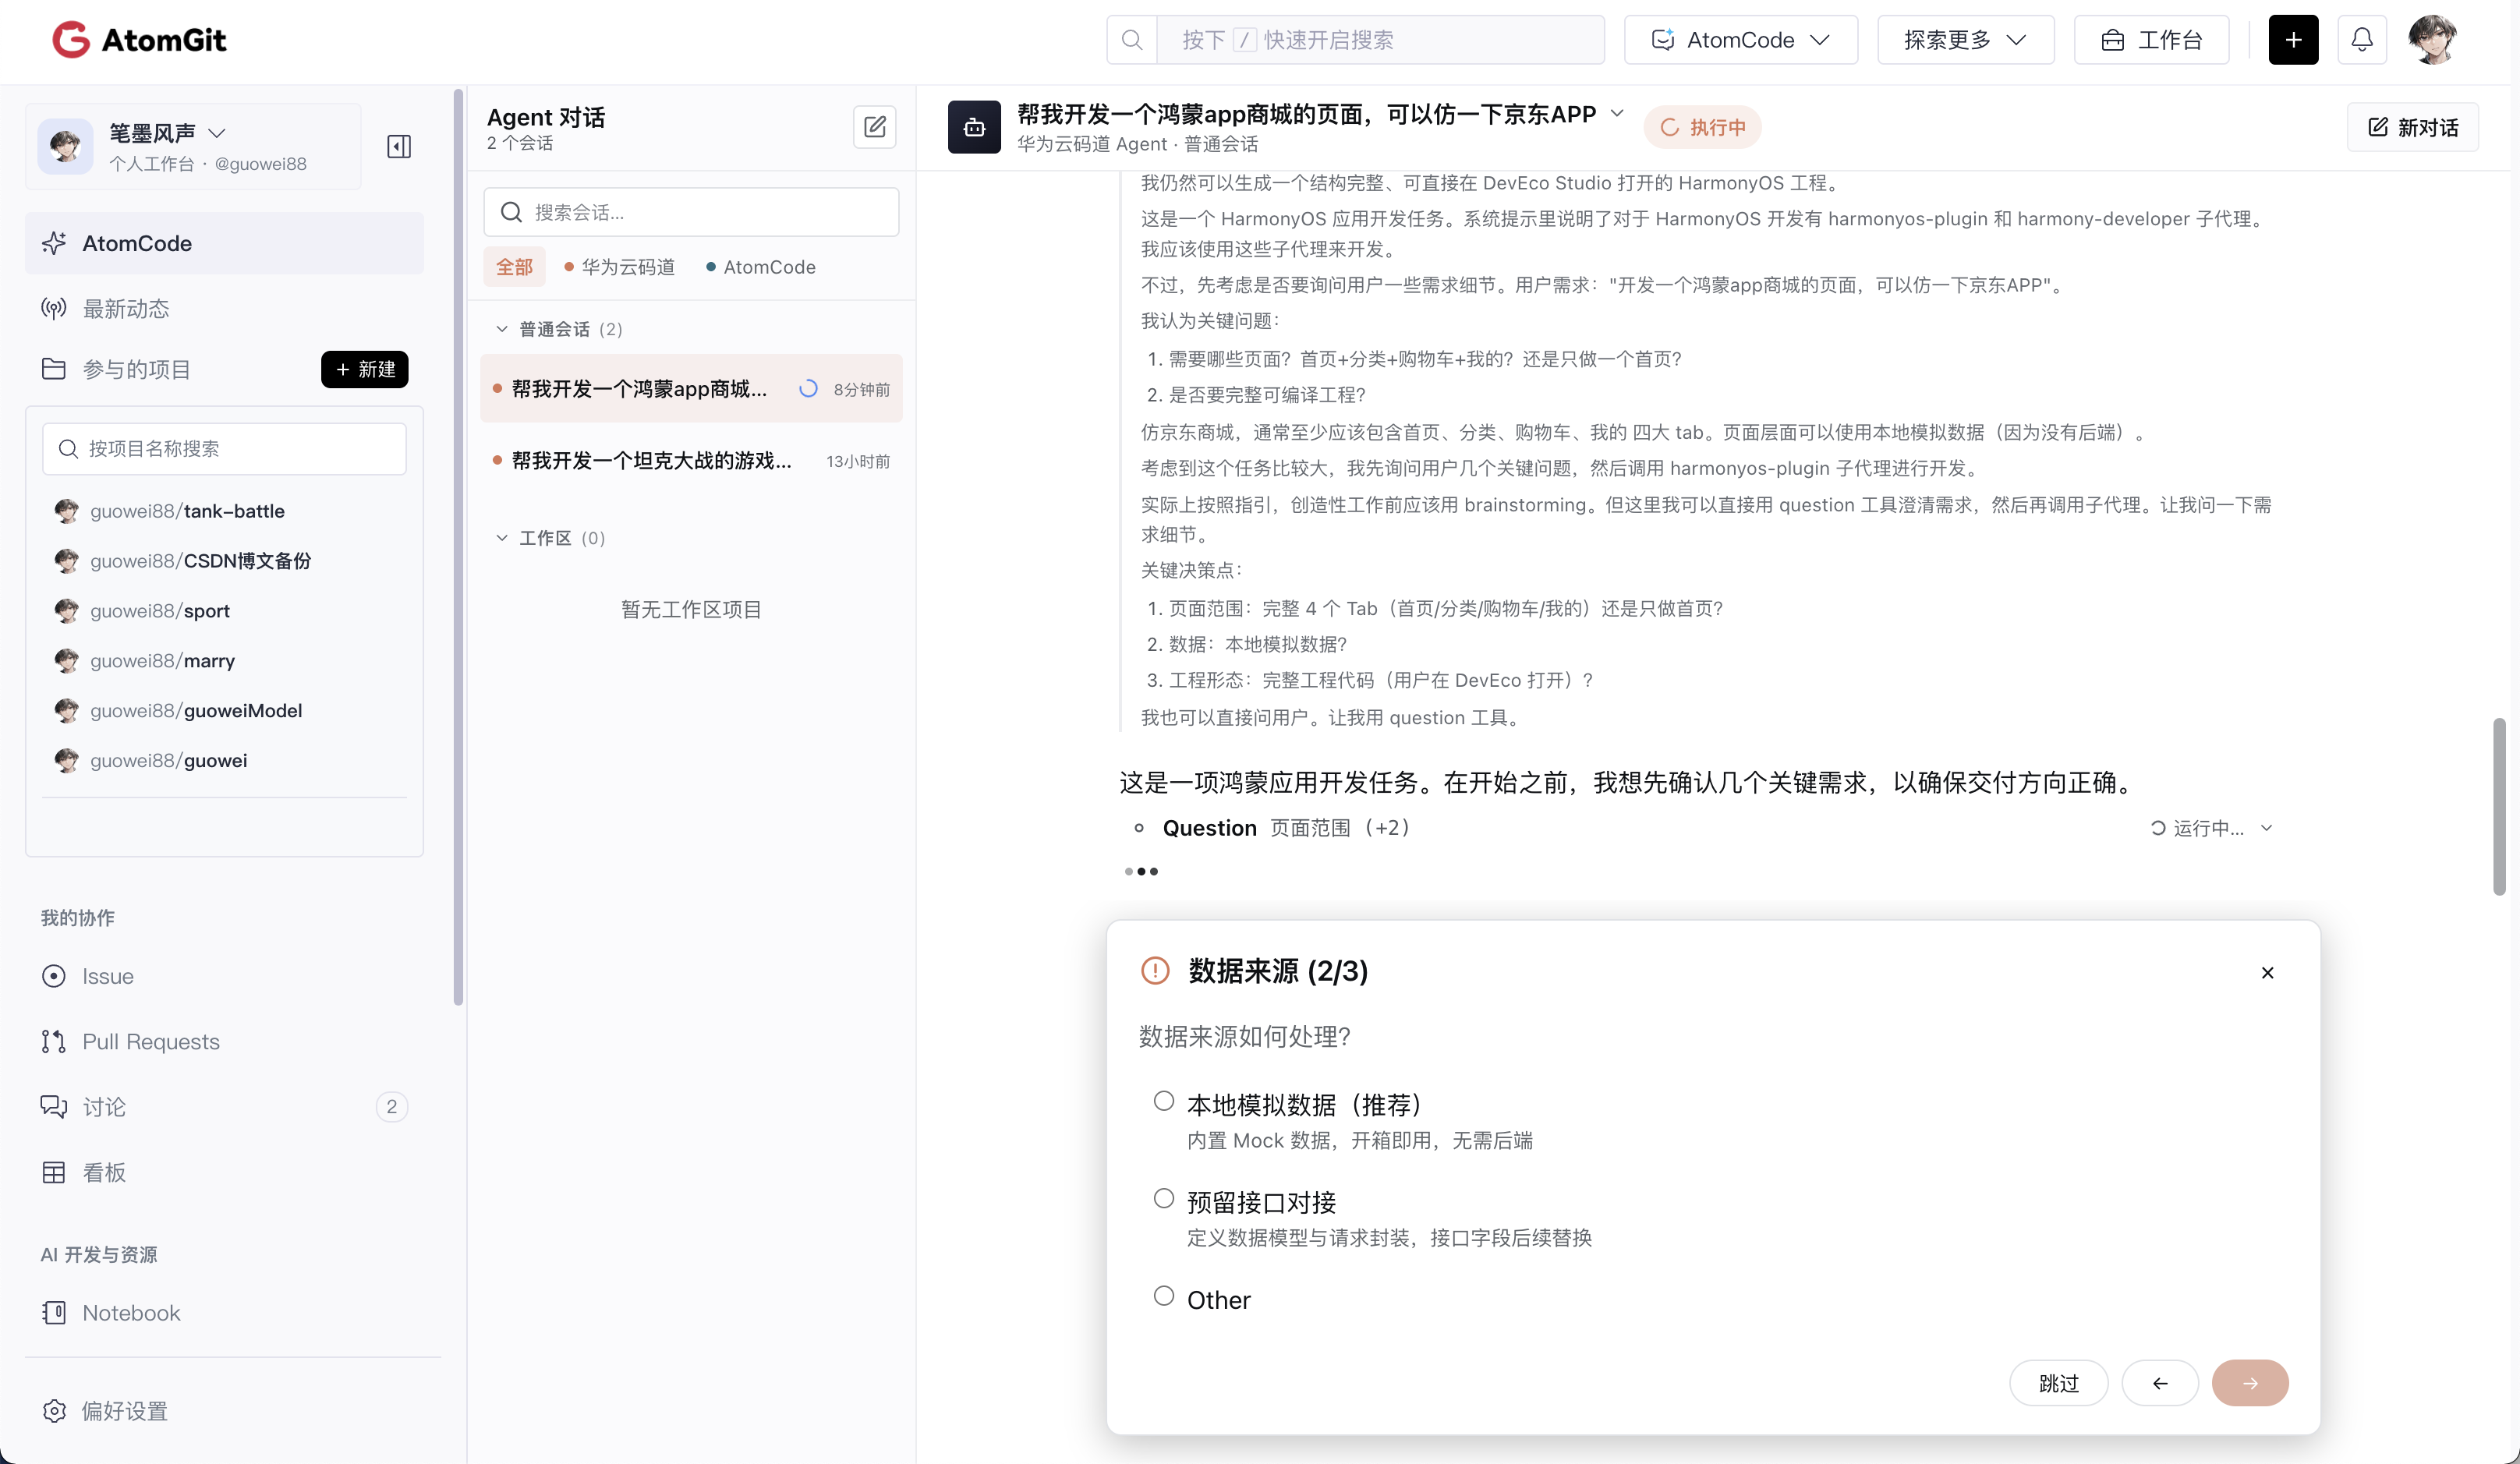Click the 看板 board icon
The width and height of the screenshot is (2520, 1464).
54,1172
